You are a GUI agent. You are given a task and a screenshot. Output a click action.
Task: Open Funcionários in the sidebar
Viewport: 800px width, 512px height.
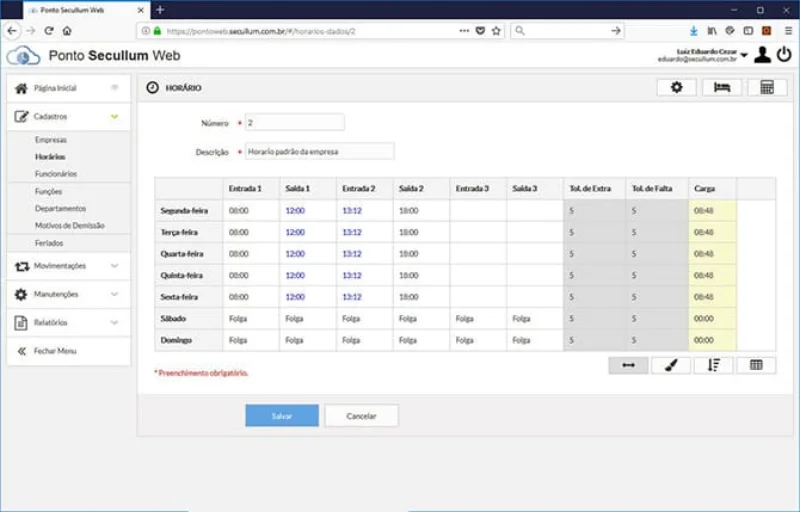55,174
